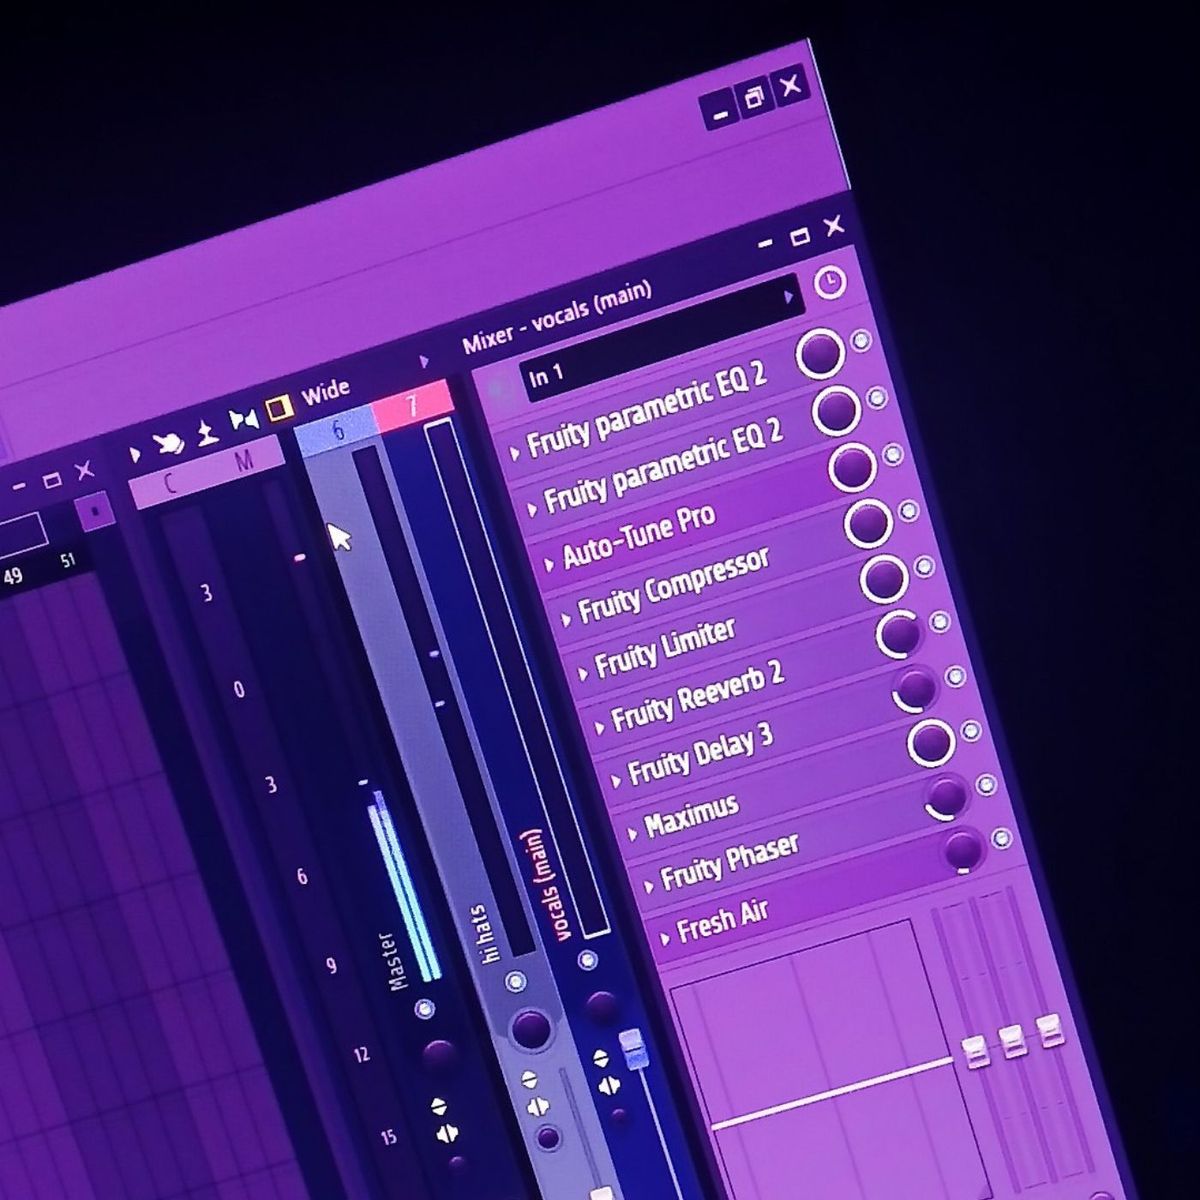Disable the Fruity Phaser slot LED
This screenshot has height=1200, width=1200.
click(x=986, y=785)
